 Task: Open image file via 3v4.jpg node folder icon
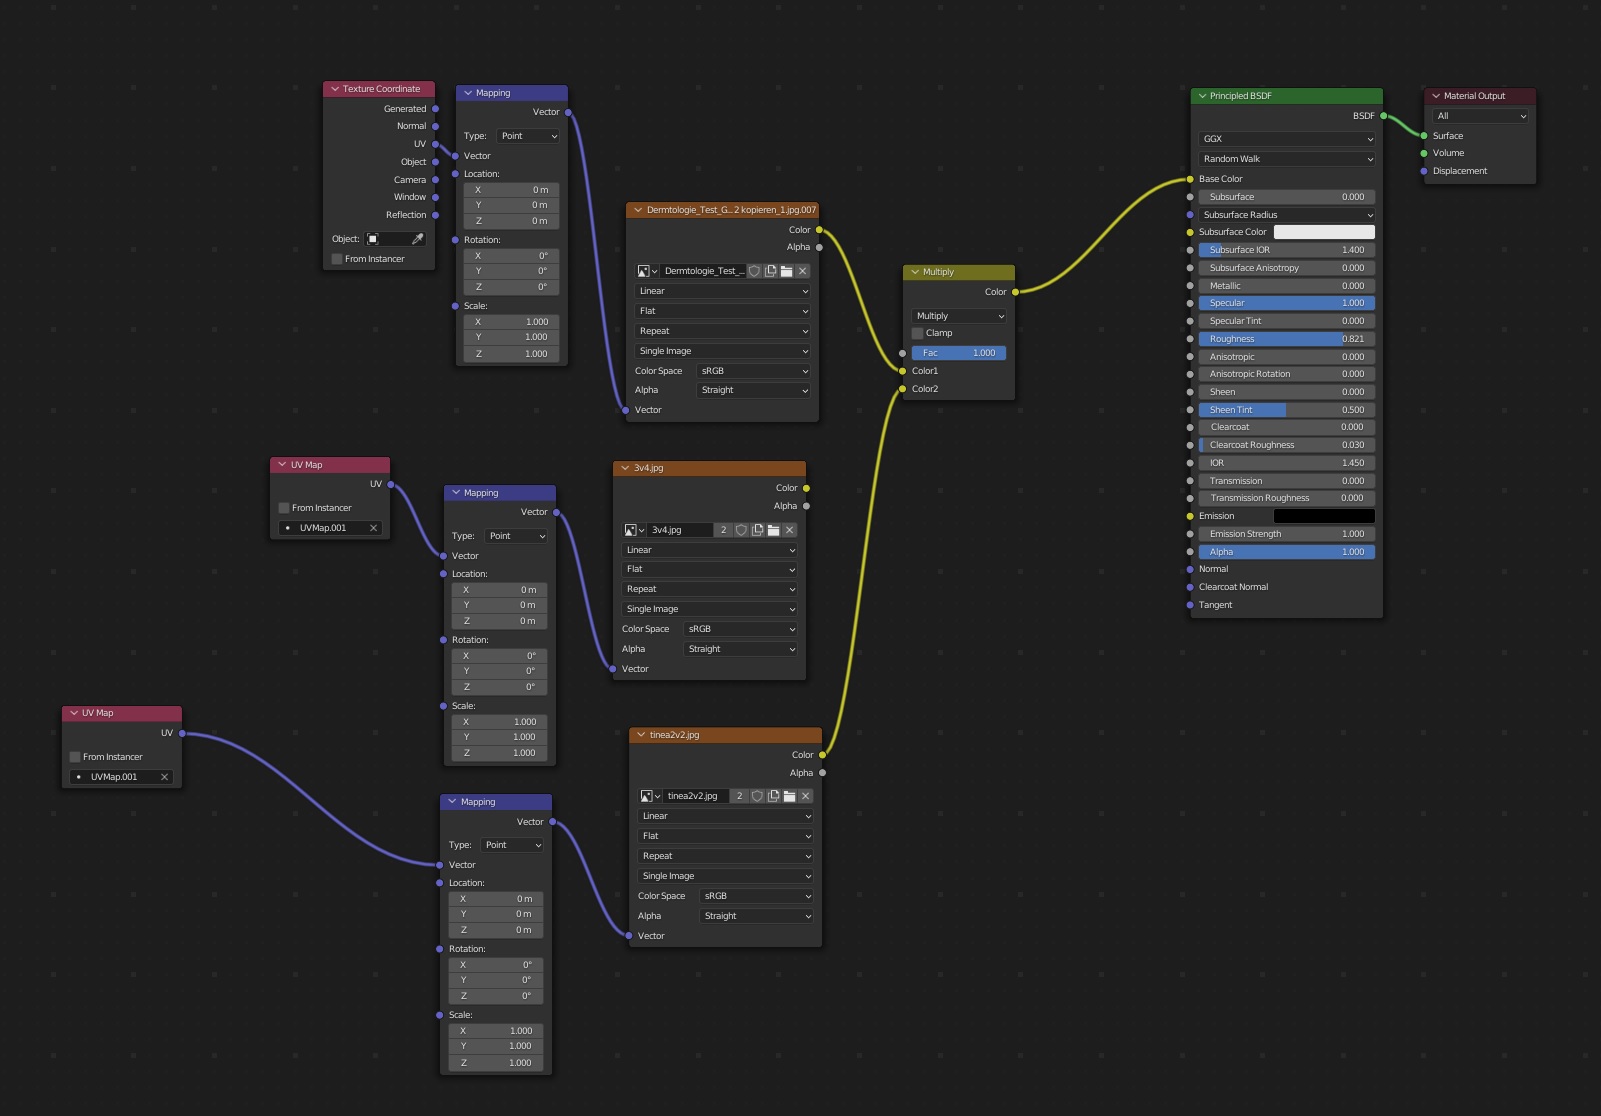click(773, 530)
